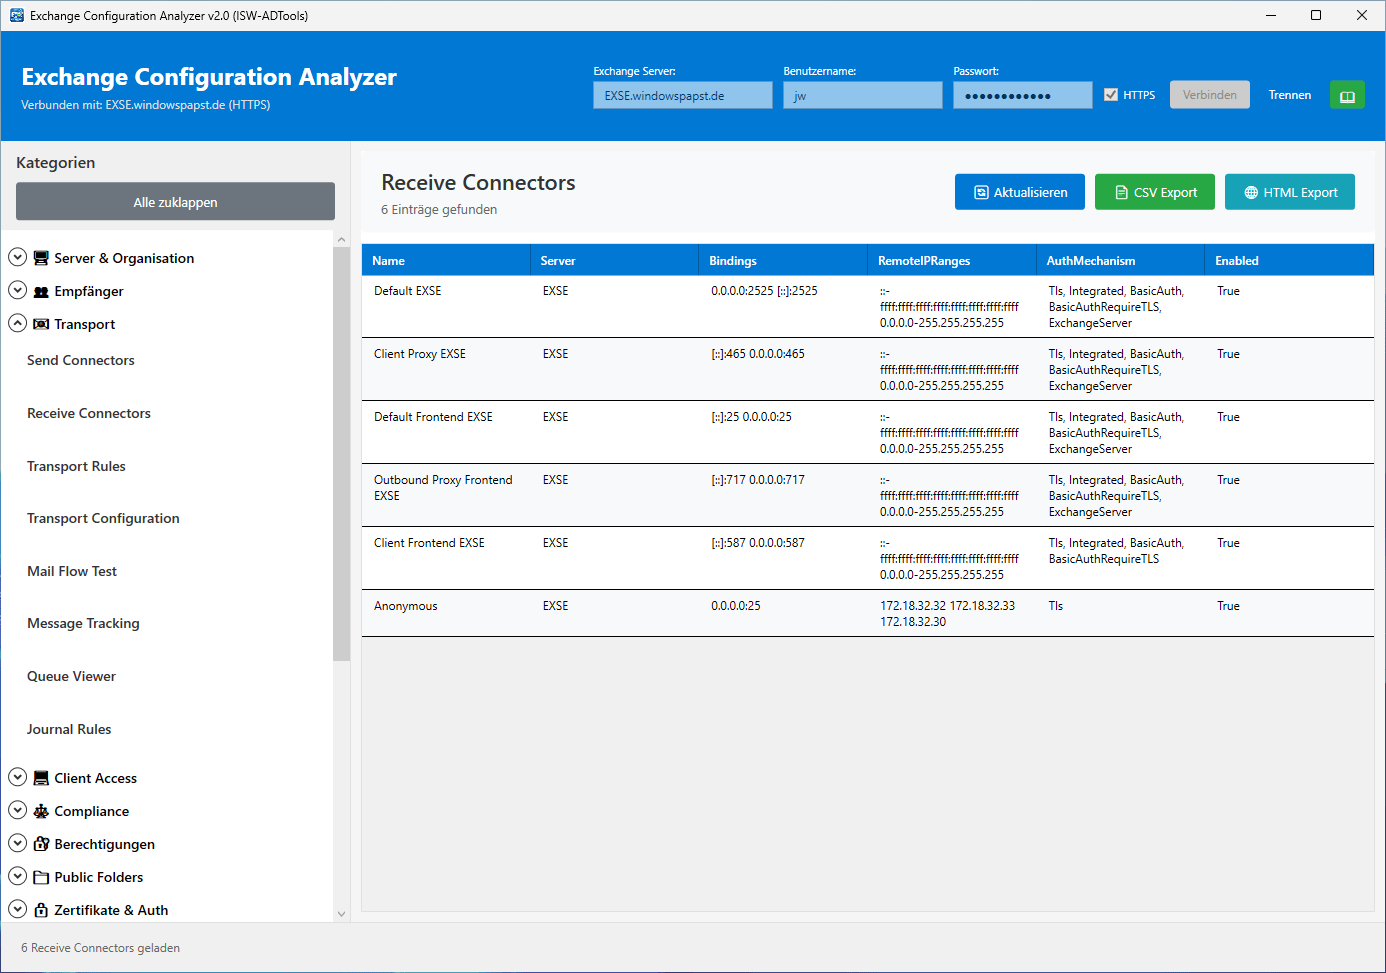This screenshot has width=1386, height=973.
Task: Open Send Connectors in Transport menu
Action: point(81,360)
